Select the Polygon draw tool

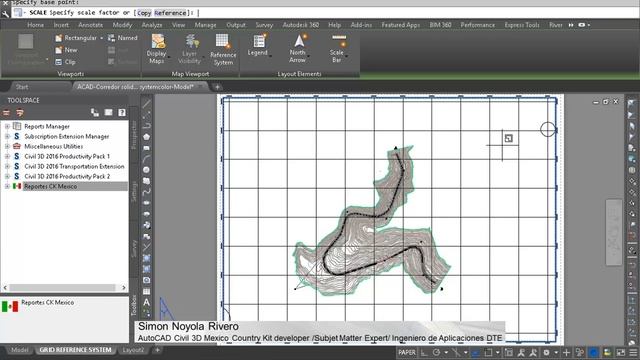[x=147, y=137]
